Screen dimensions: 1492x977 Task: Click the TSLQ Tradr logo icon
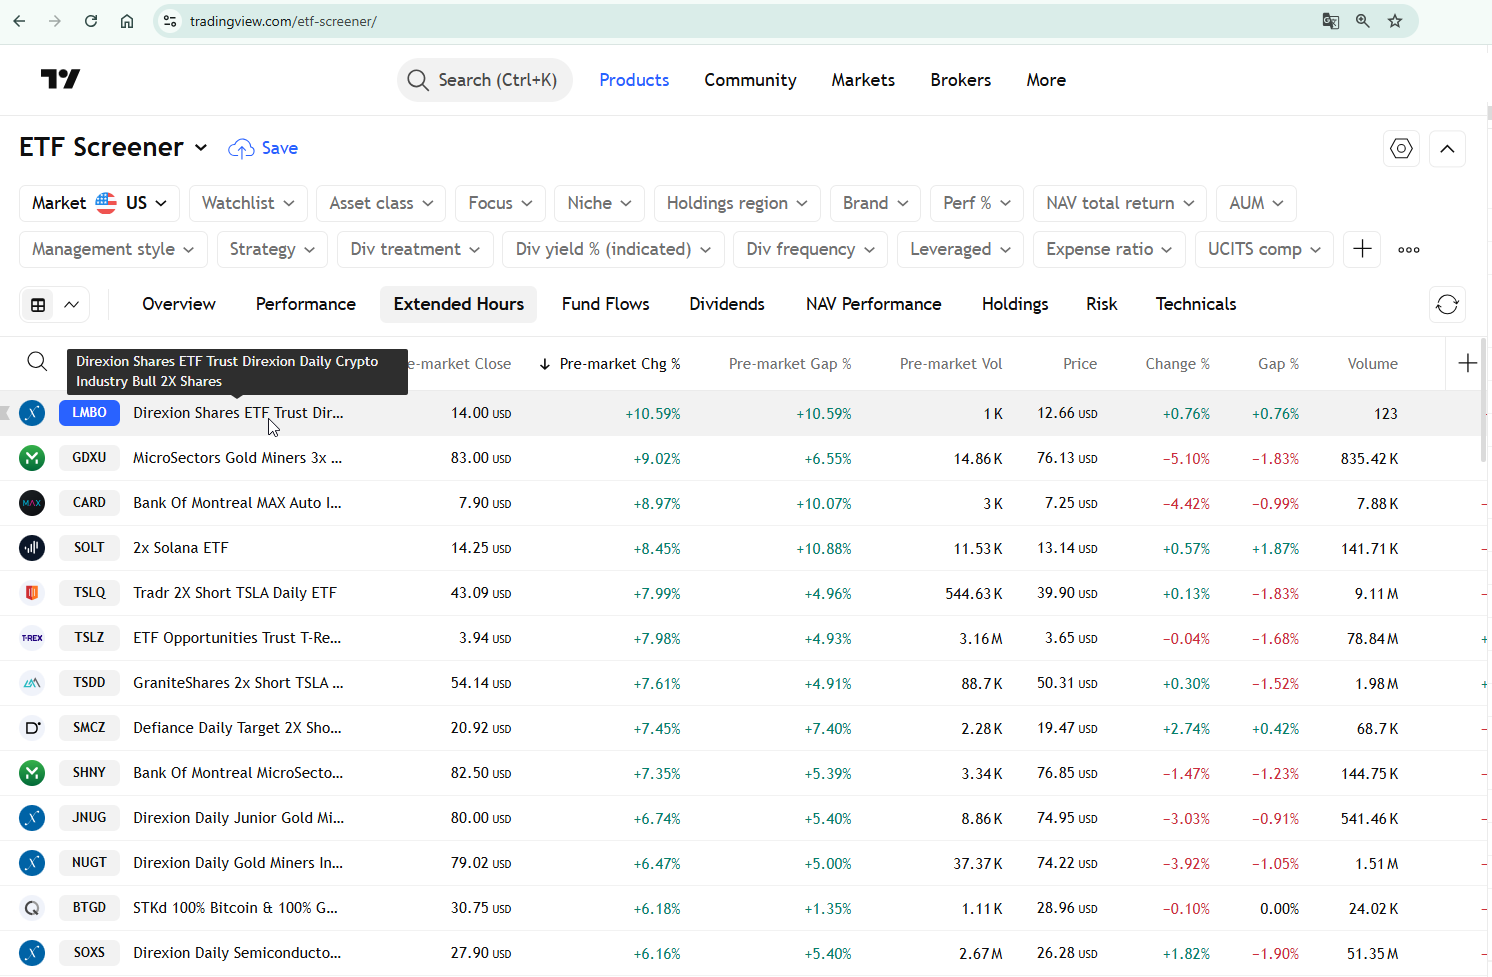point(32,593)
